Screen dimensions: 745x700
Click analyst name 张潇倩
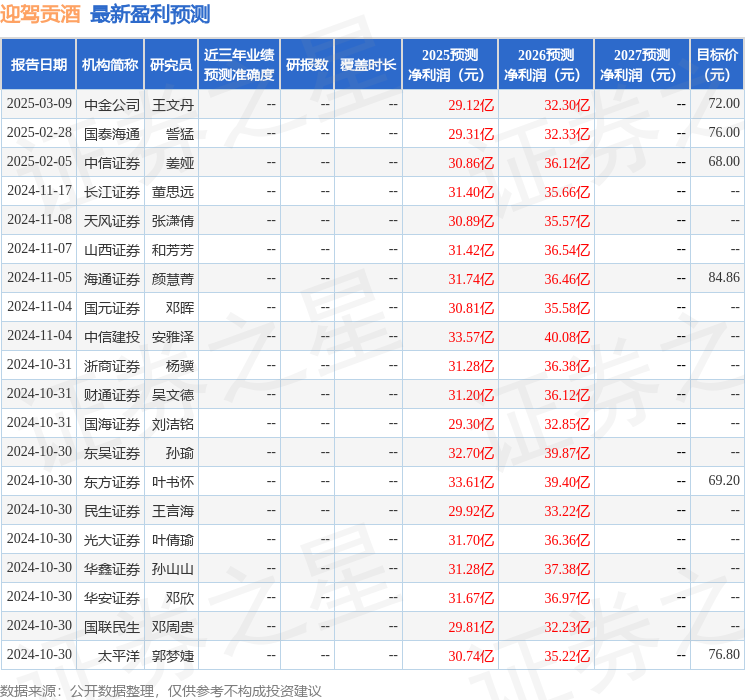(173, 221)
